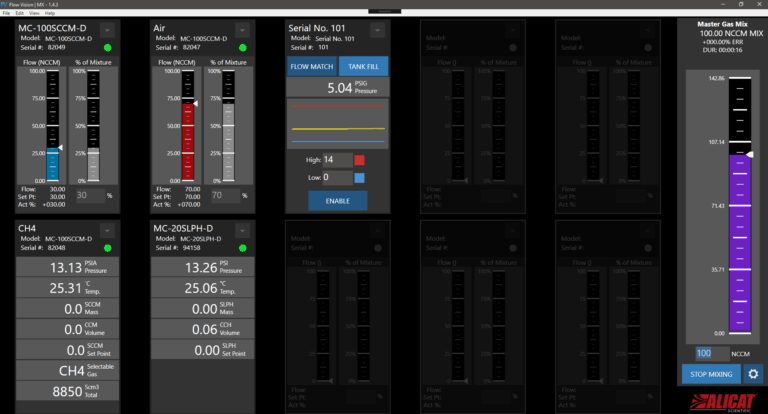Click the High pressure limit field showing 14
Viewport: 768px width, 414px height.
[337, 160]
